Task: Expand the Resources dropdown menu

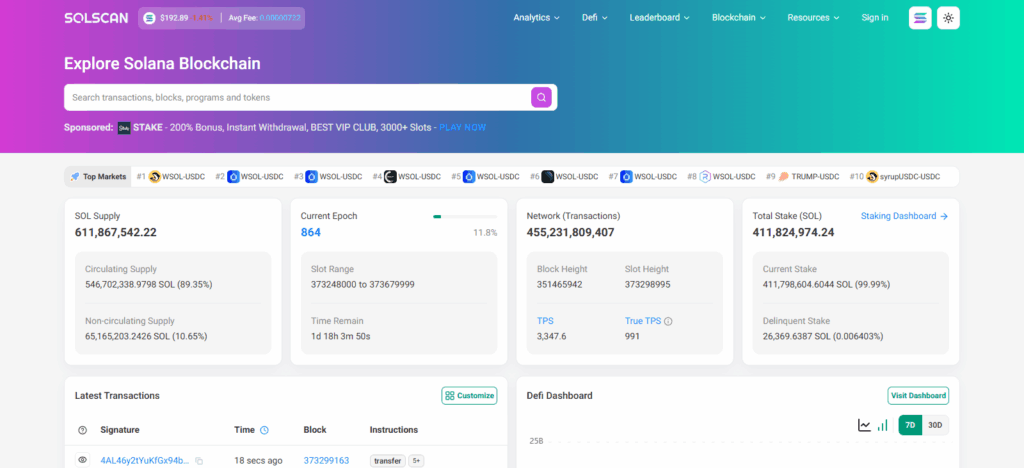Action: tap(814, 18)
